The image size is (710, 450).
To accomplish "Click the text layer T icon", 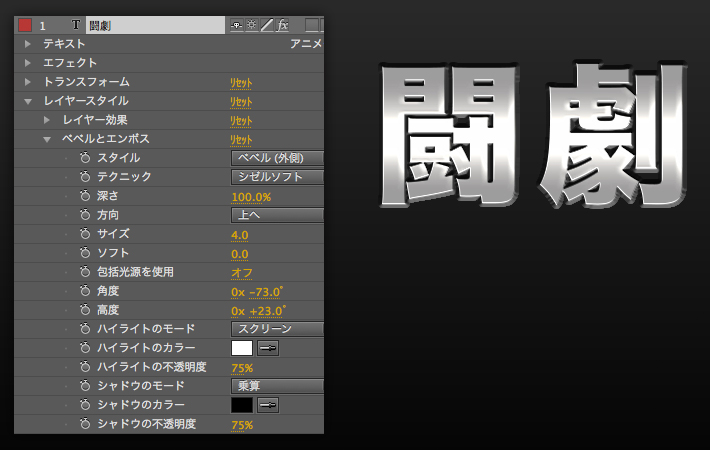I will [76, 25].
